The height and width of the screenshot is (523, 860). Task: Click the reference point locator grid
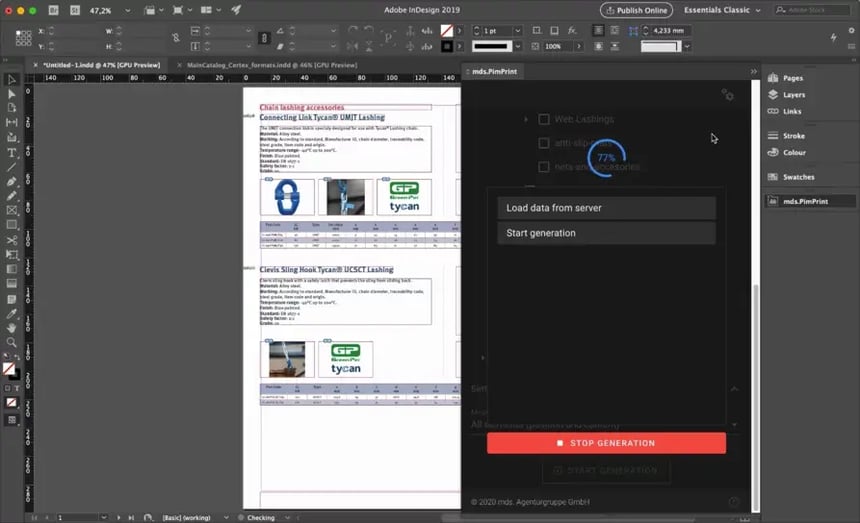click(x=23, y=38)
